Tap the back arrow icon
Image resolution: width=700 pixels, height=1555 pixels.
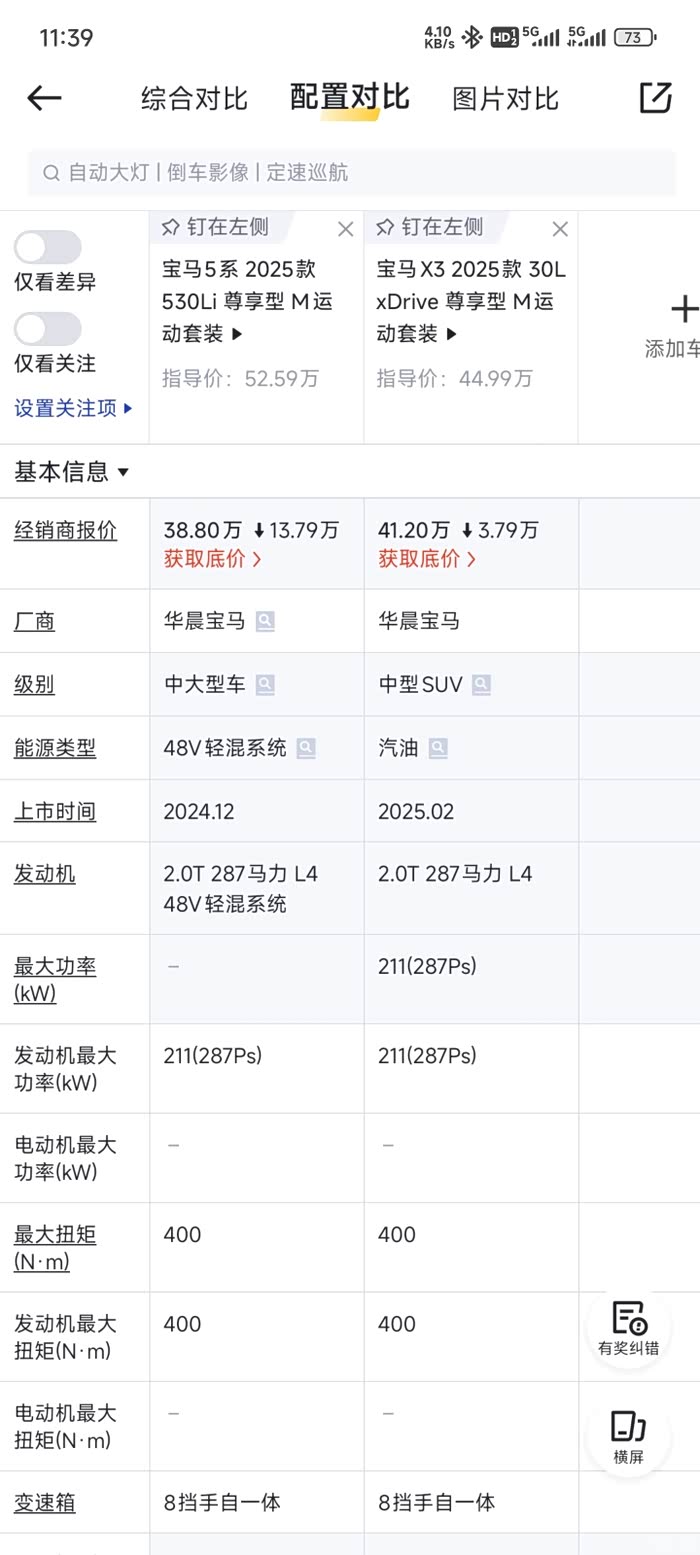coord(44,98)
